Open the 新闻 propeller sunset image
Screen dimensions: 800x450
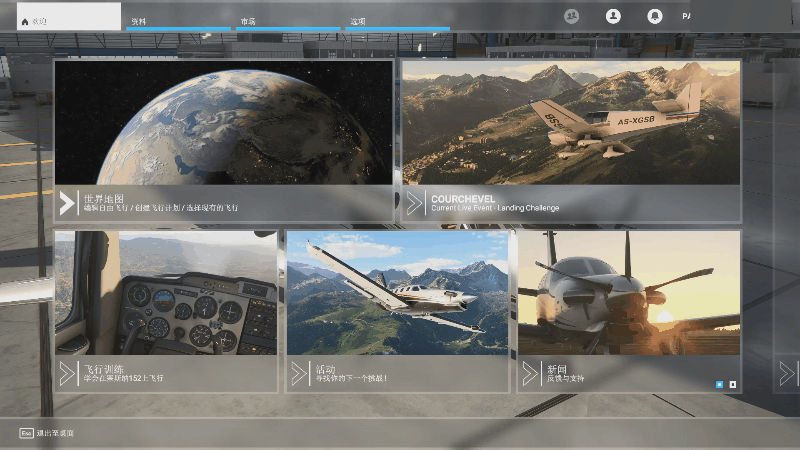point(629,293)
